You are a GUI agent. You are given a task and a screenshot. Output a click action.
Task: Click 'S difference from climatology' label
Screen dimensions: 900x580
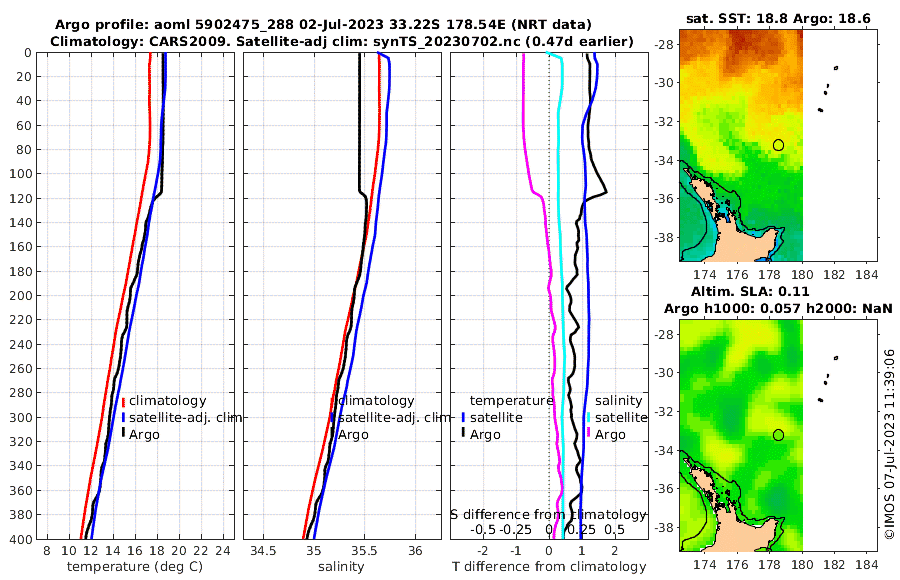click(549, 515)
